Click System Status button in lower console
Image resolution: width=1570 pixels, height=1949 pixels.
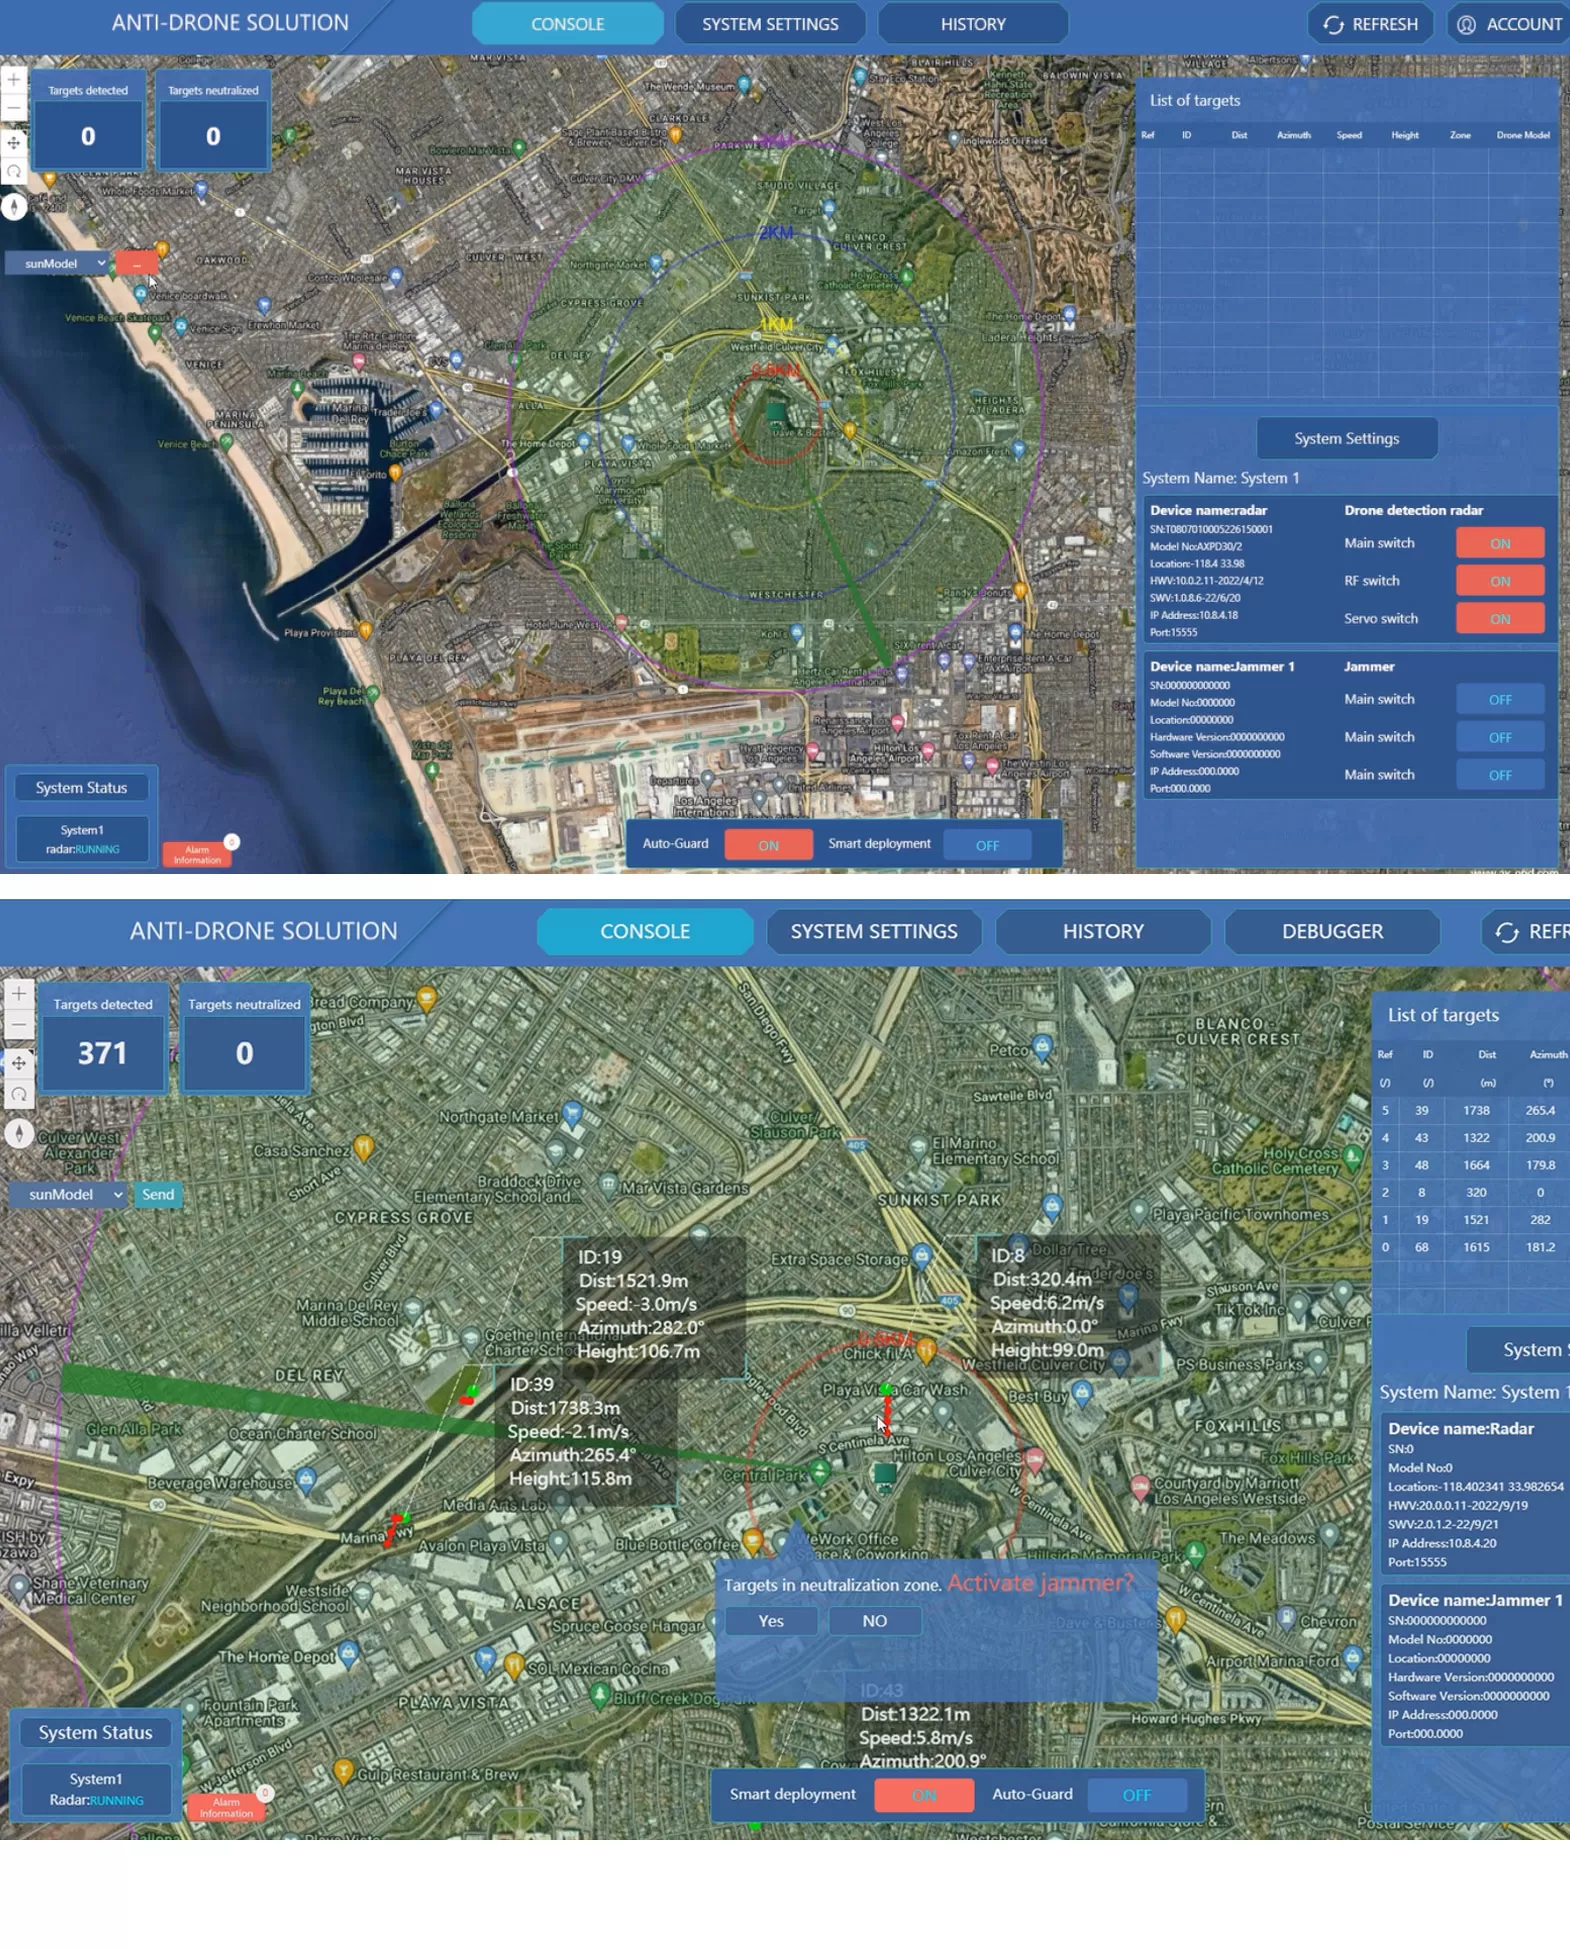tap(95, 1732)
